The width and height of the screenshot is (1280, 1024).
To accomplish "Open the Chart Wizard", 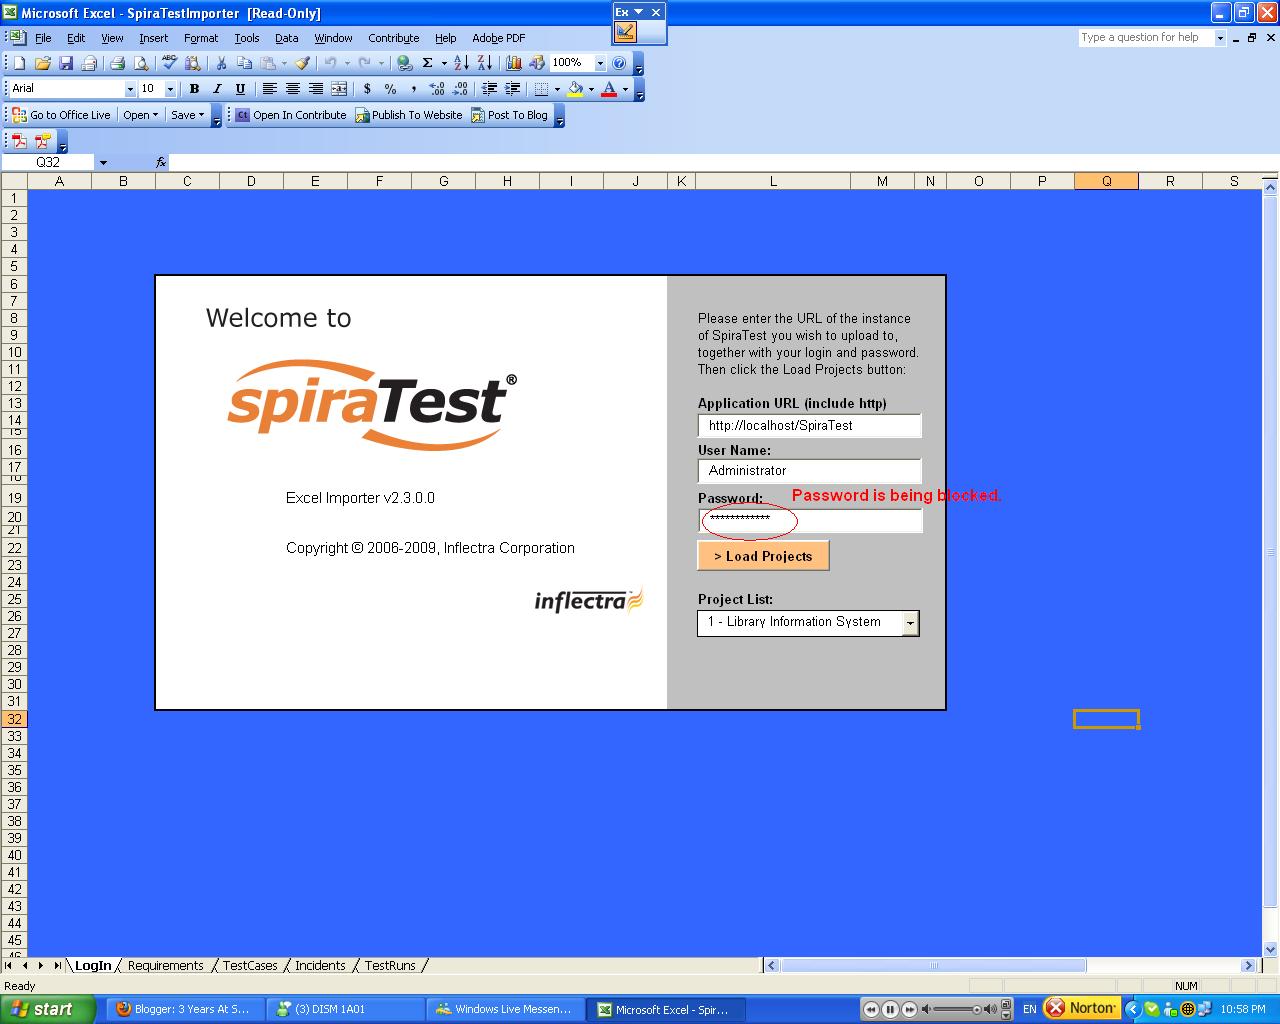I will (x=514, y=63).
